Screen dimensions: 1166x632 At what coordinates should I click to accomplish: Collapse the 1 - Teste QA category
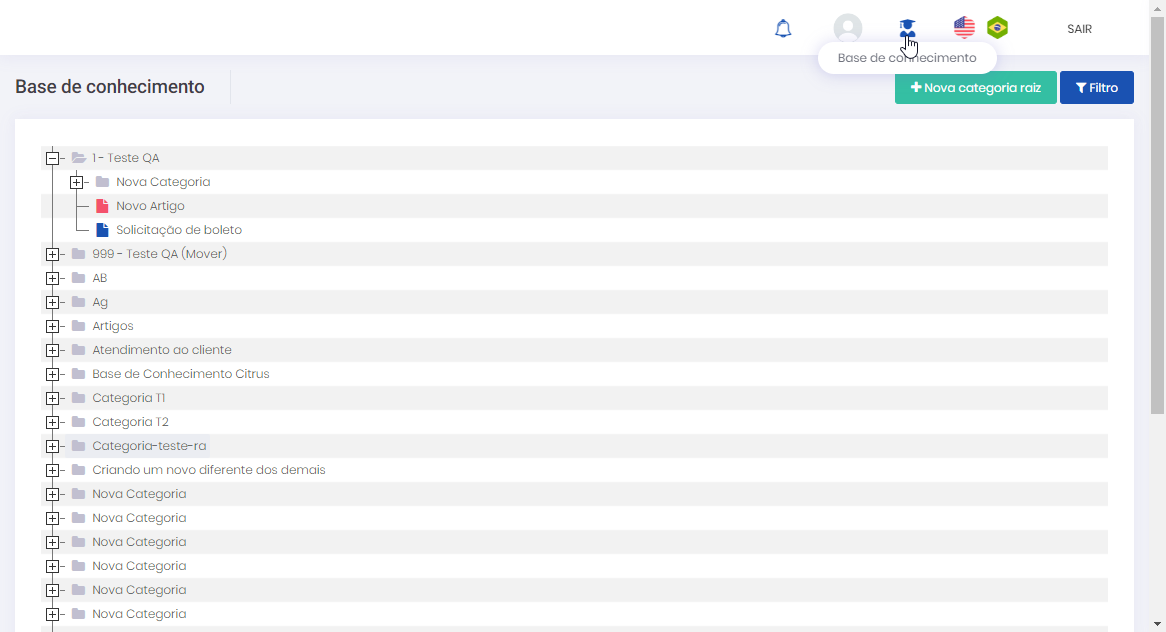click(x=52, y=158)
